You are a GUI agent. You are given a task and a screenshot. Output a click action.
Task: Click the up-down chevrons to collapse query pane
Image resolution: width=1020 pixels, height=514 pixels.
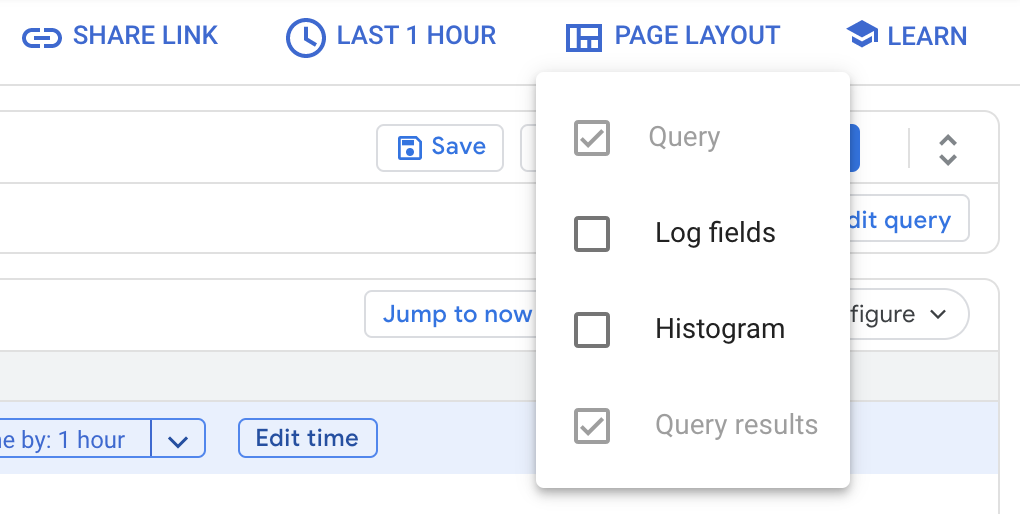click(948, 148)
